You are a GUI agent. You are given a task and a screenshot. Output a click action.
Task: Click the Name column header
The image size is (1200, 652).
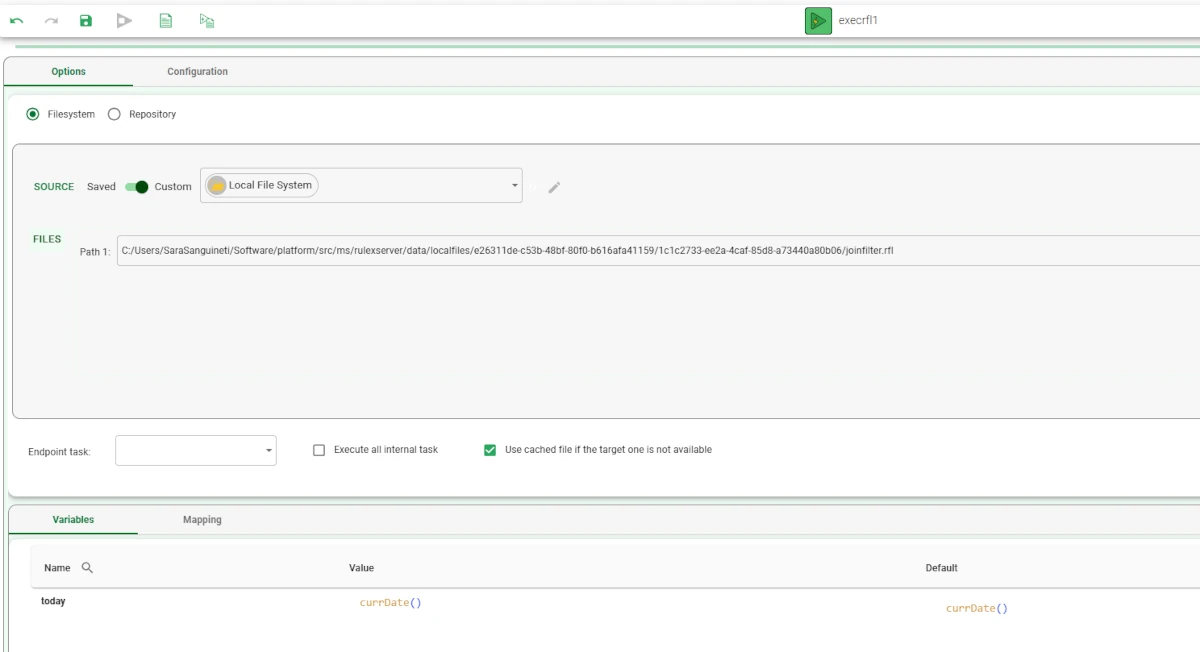(x=57, y=568)
